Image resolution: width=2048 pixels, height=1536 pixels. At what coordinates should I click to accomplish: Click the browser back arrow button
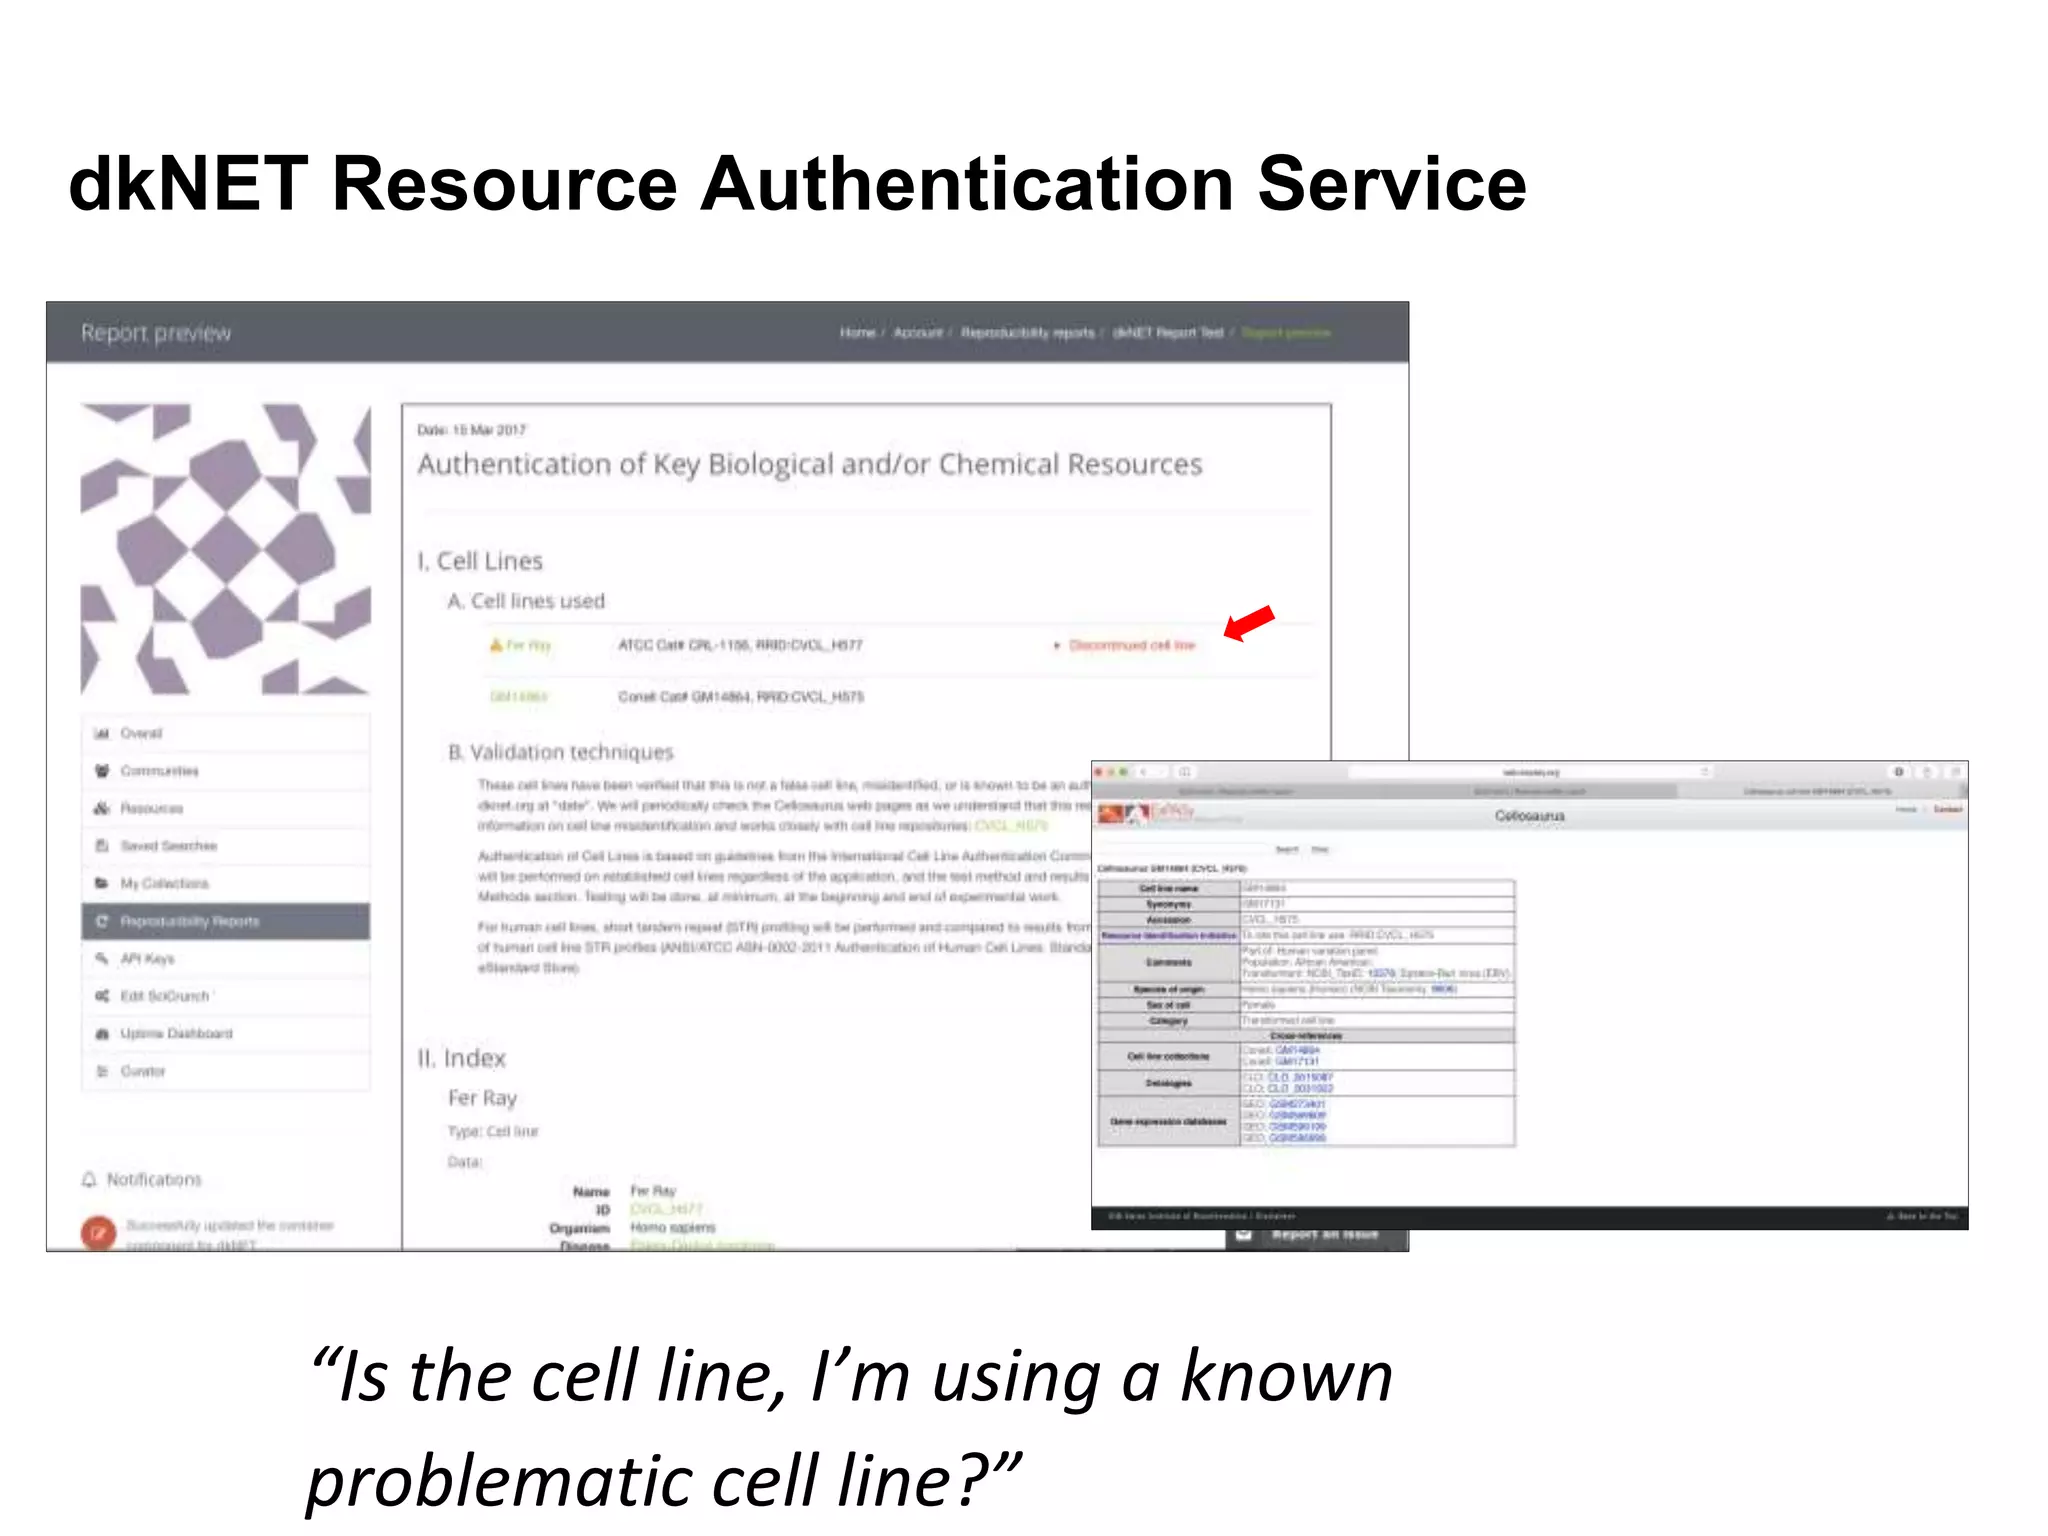point(1143,772)
